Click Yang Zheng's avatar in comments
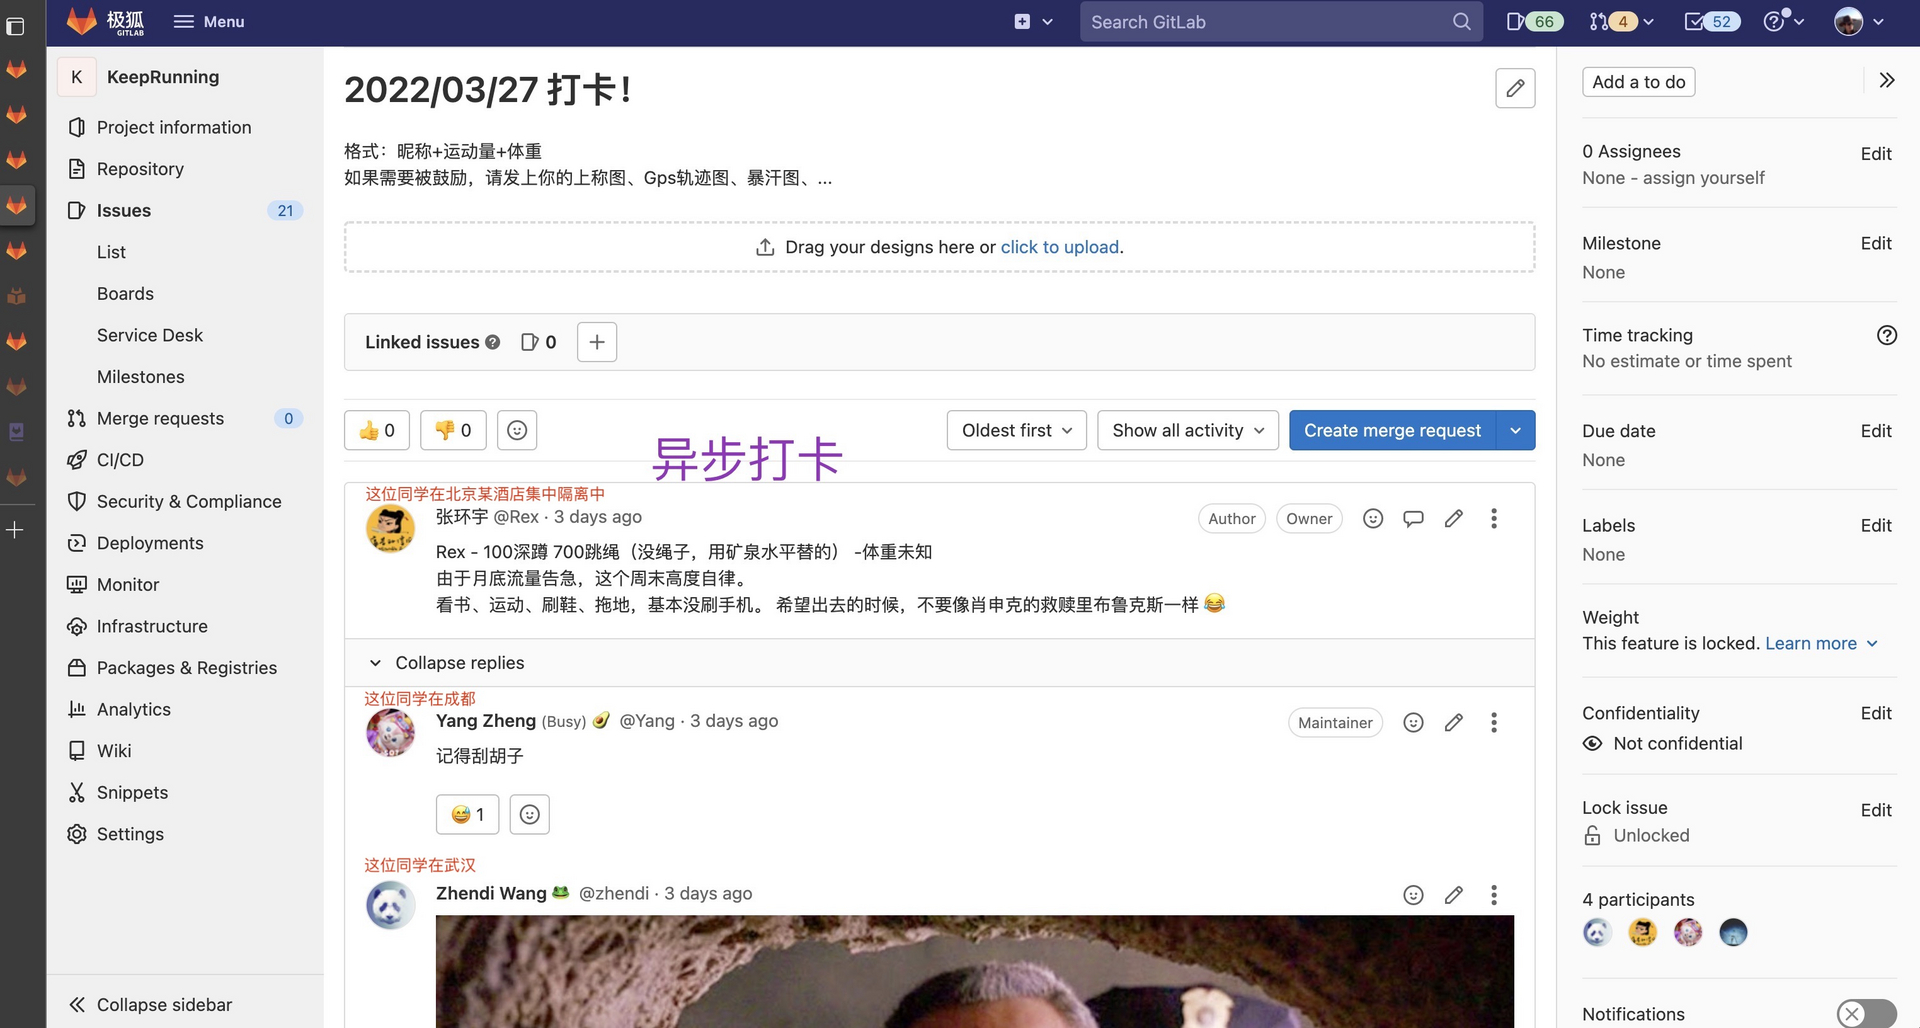Image resolution: width=1920 pixels, height=1028 pixels. point(390,733)
